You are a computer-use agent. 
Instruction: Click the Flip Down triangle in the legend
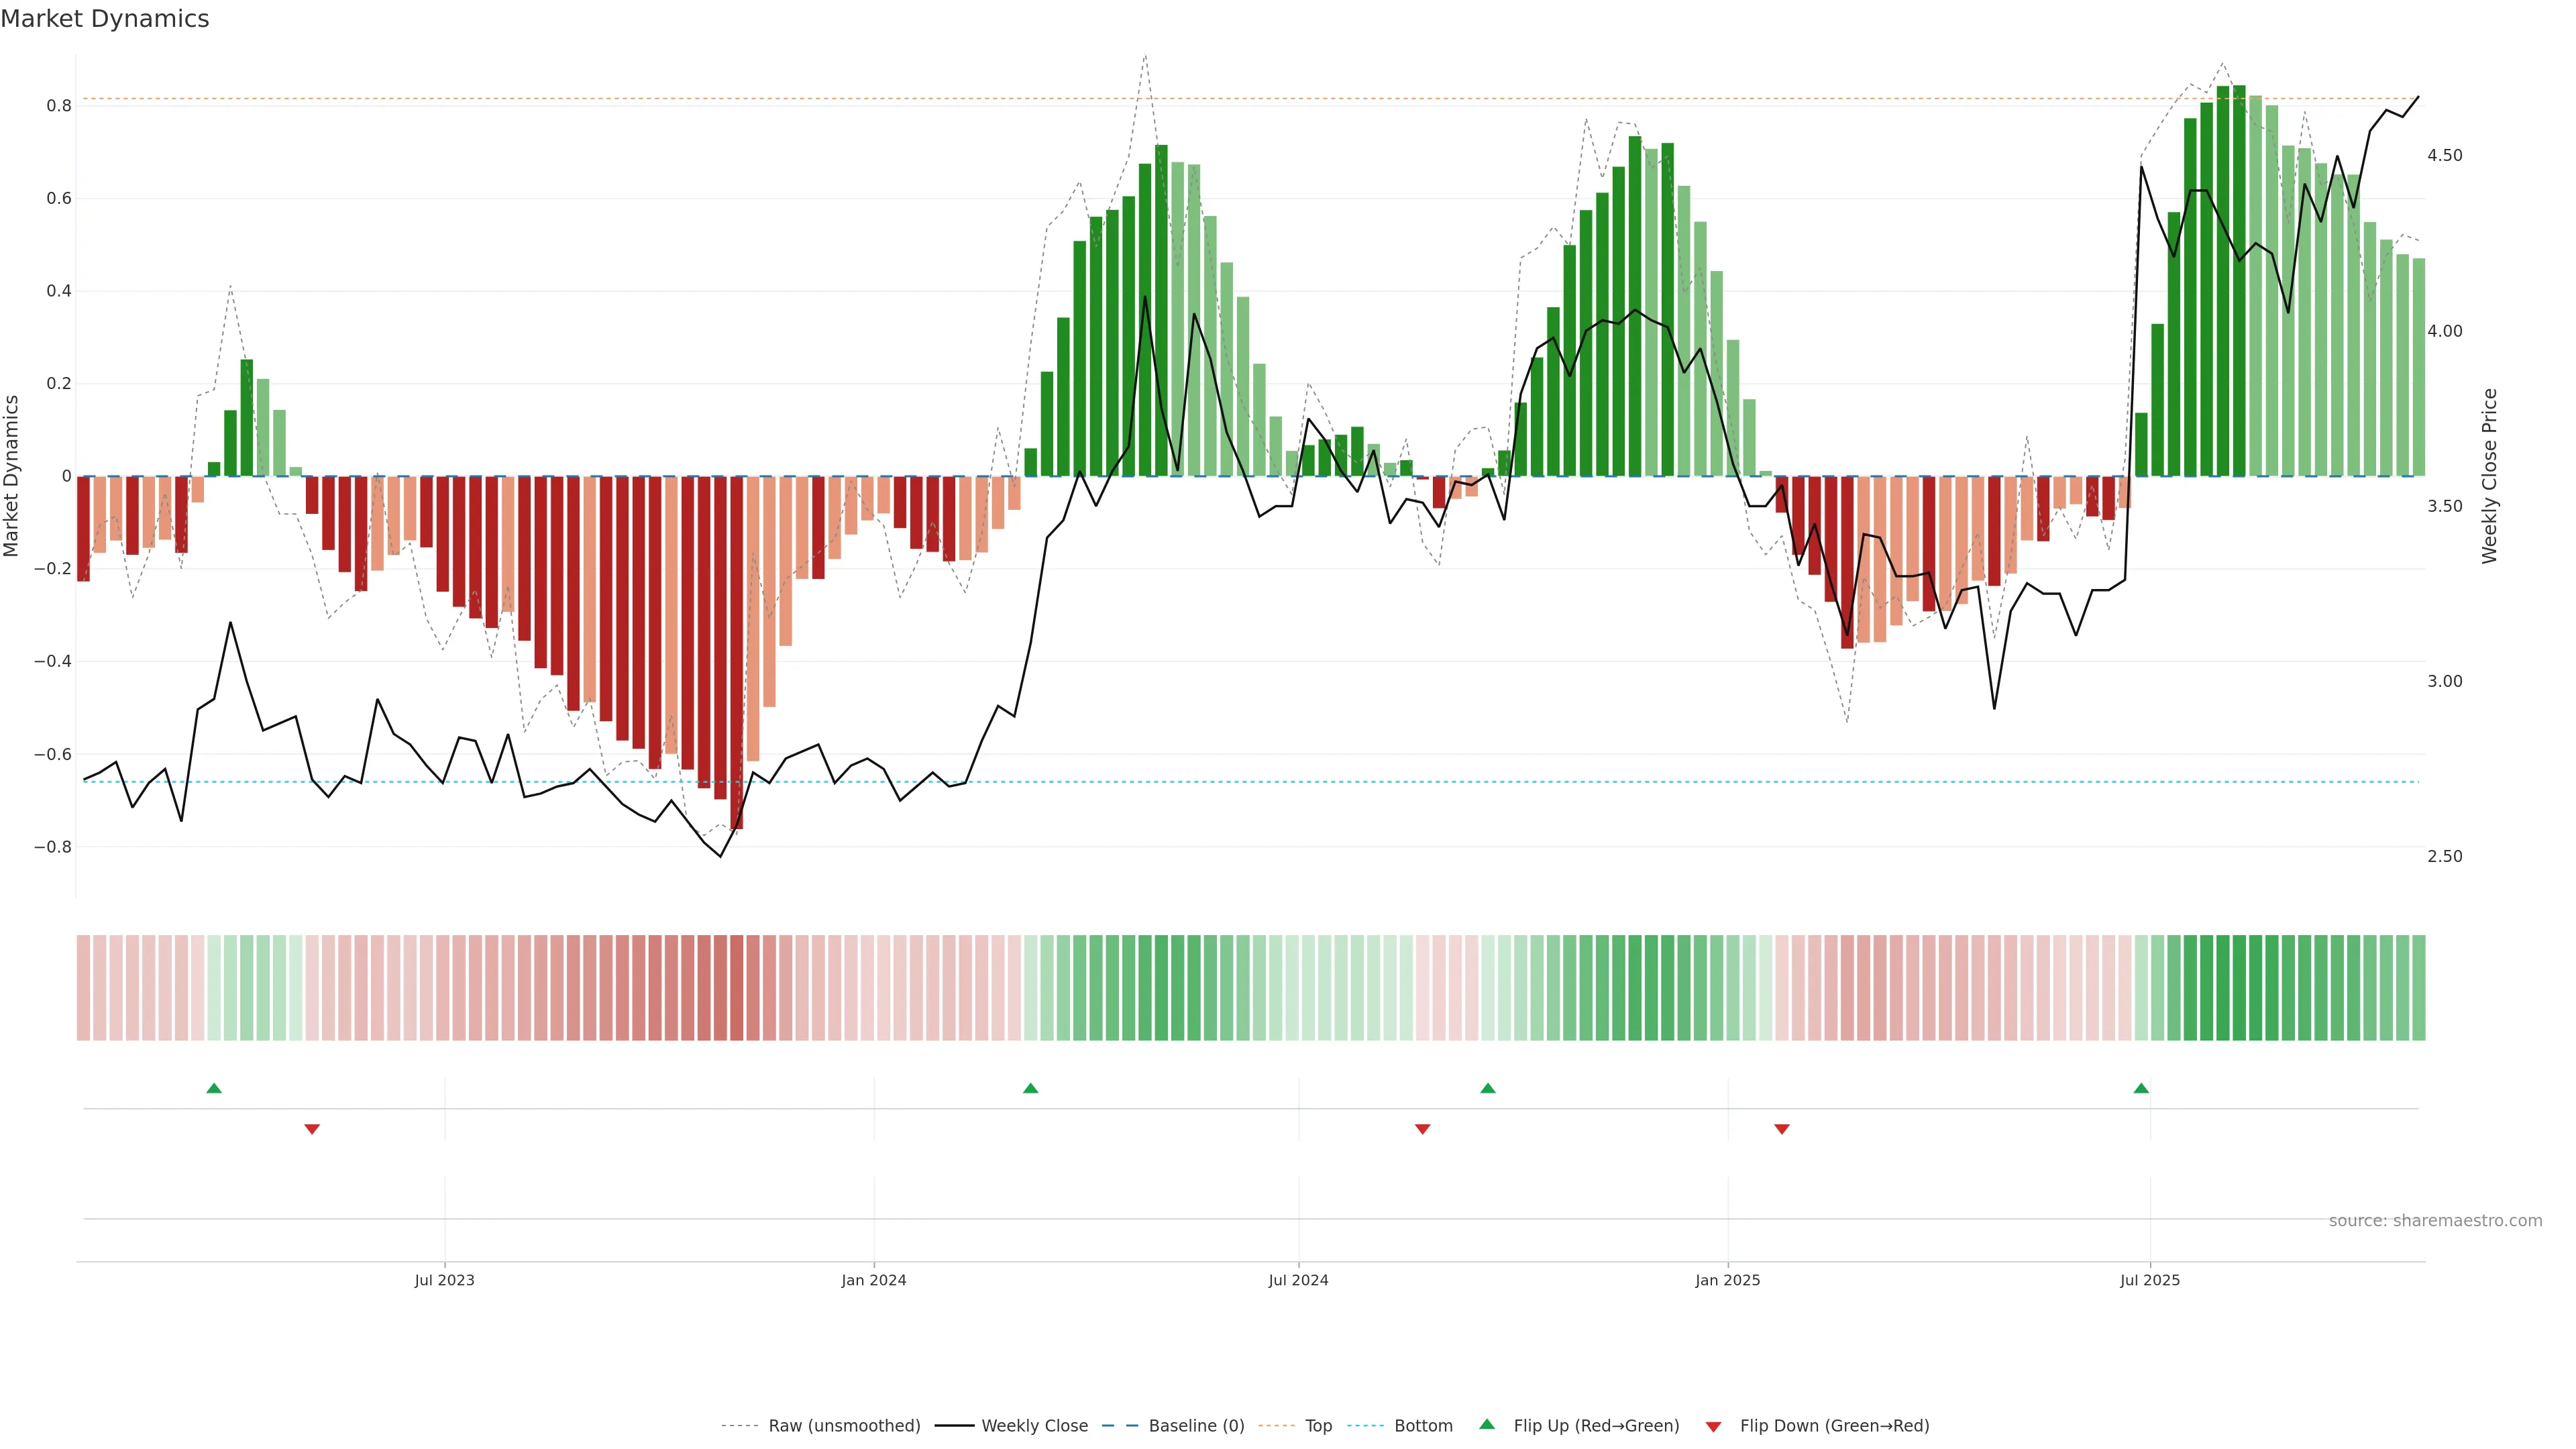tap(1713, 1427)
